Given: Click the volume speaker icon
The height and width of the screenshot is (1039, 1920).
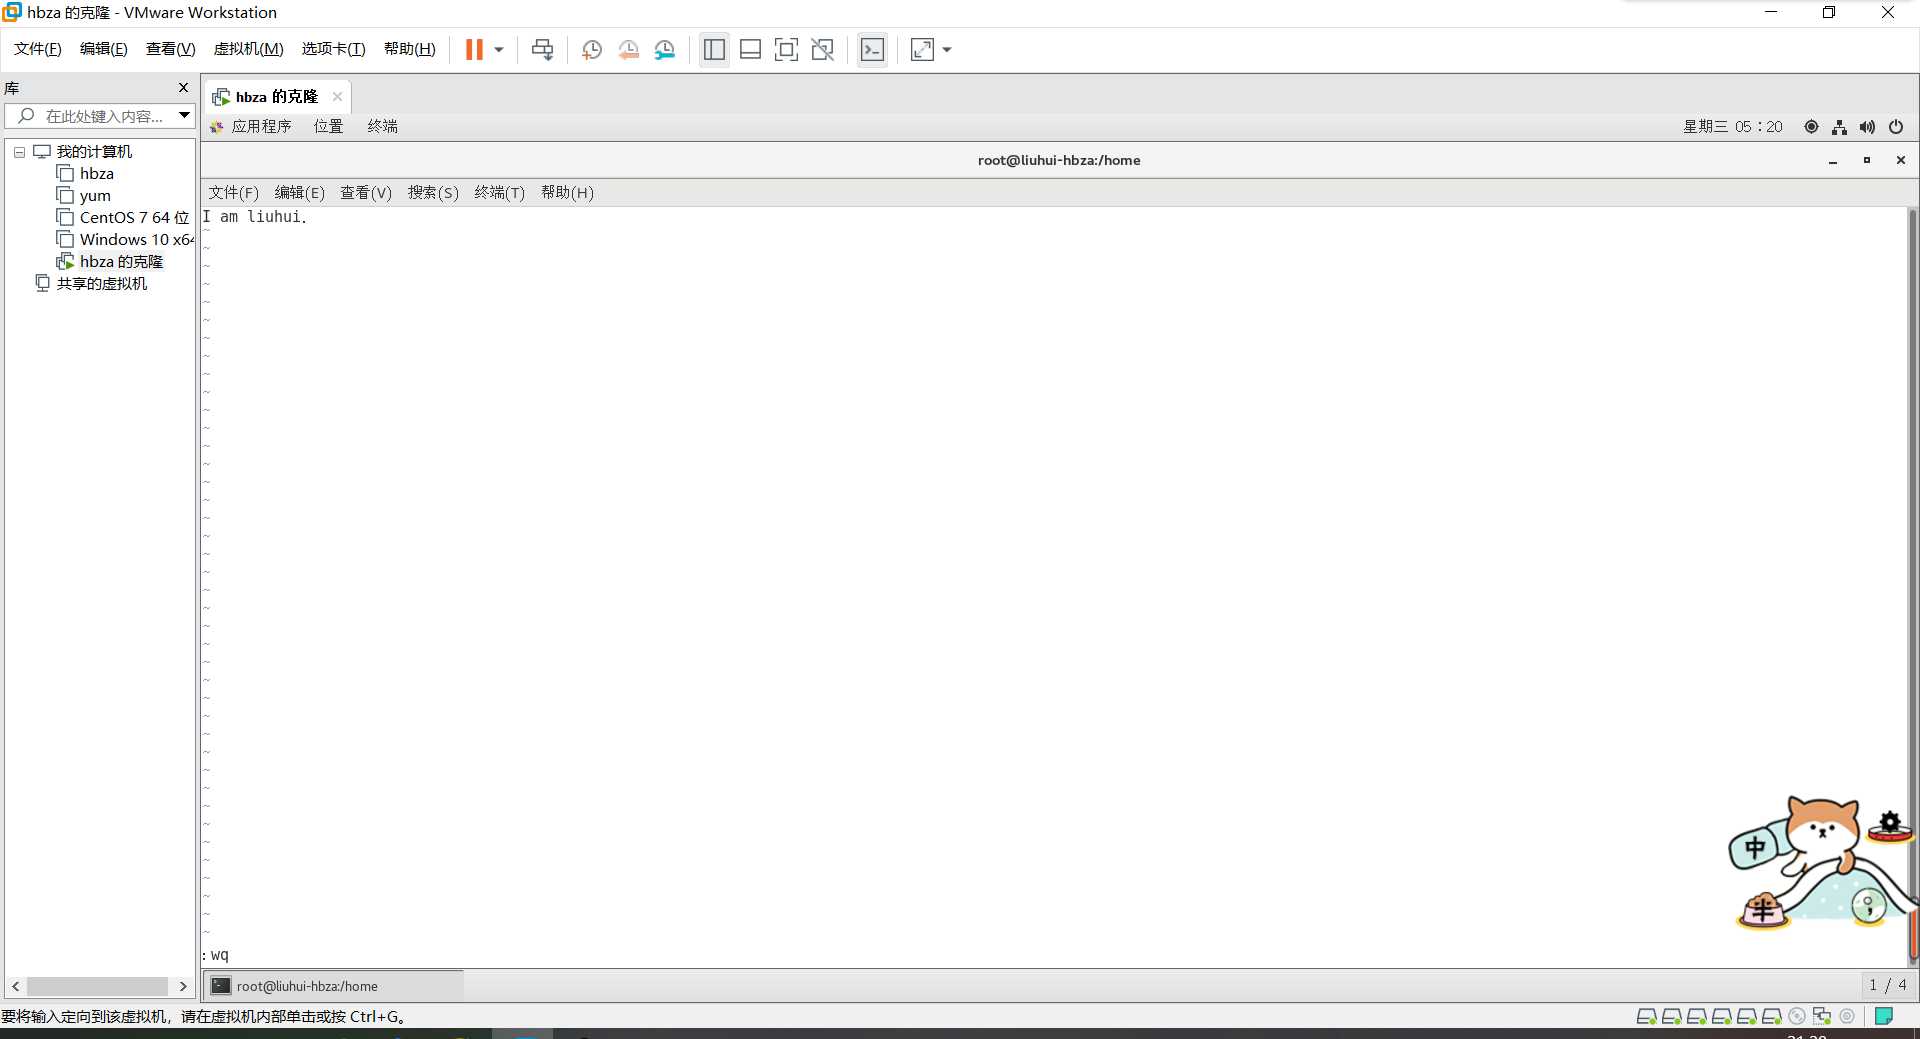Looking at the screenshot, I should (x=1867, y=127).
